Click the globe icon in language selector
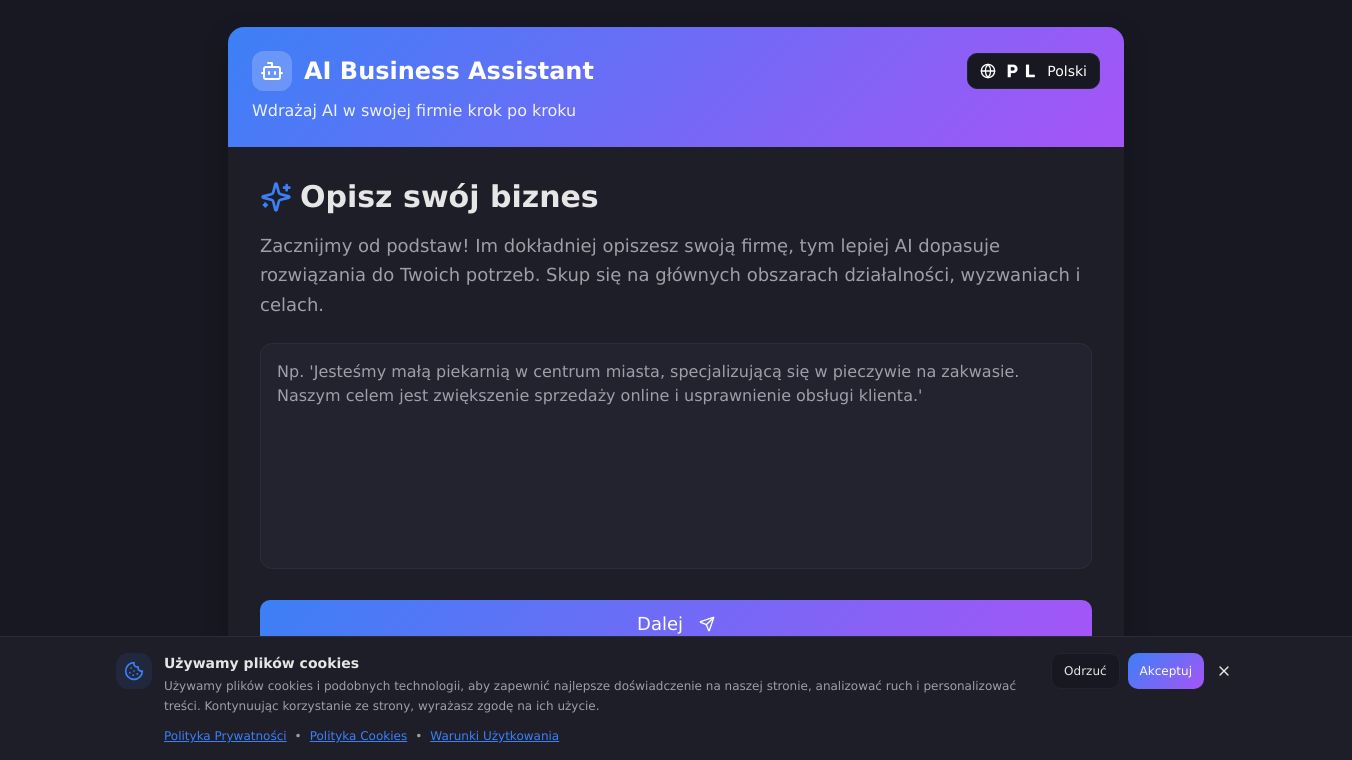The height and width of the screenshot is (760, 1352). point(988,71)
